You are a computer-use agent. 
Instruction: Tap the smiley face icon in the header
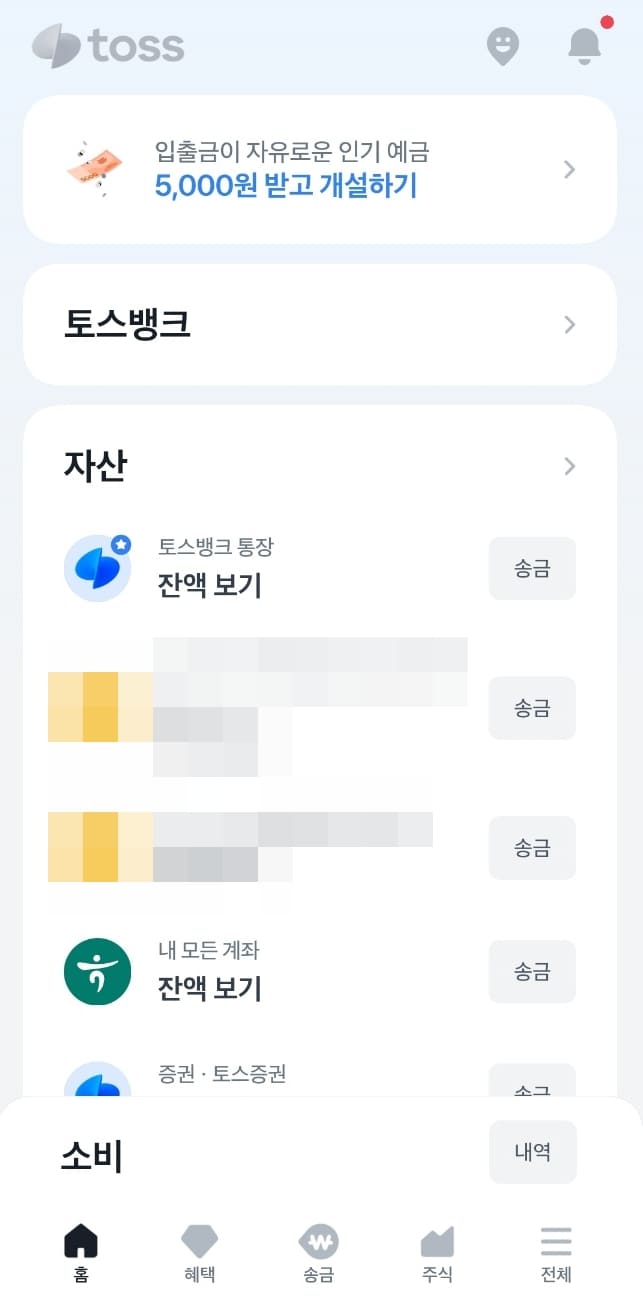click(503, 46)
